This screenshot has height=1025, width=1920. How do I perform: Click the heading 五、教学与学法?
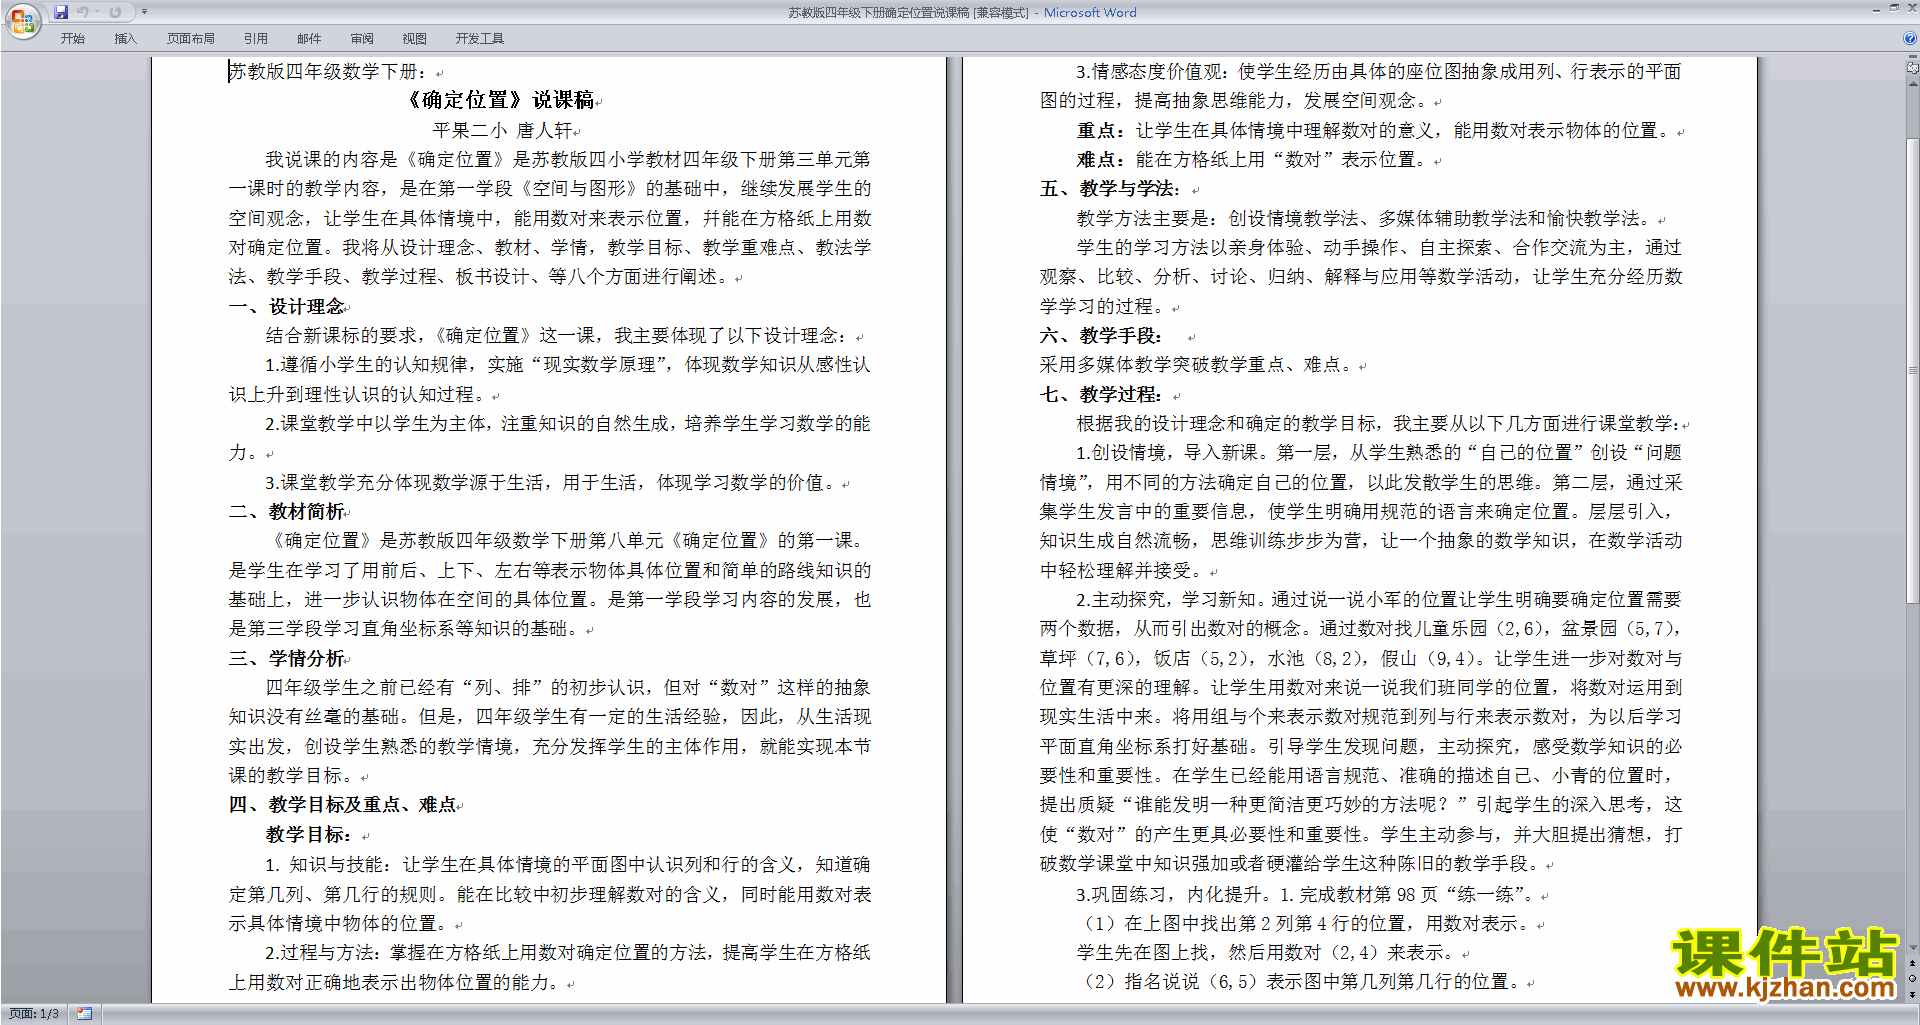1110,189
